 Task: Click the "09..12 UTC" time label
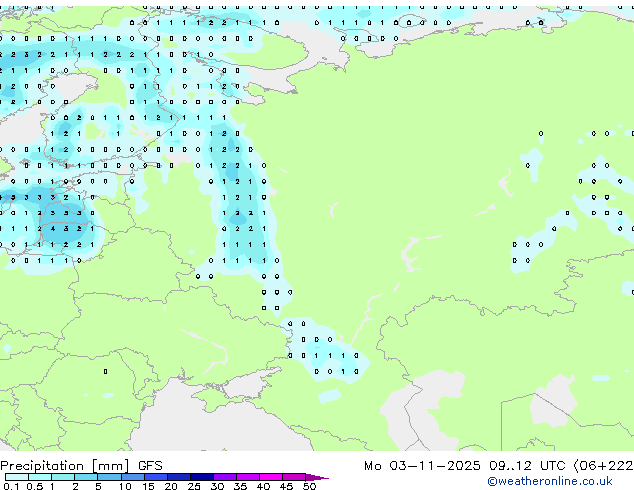point(527,466)
